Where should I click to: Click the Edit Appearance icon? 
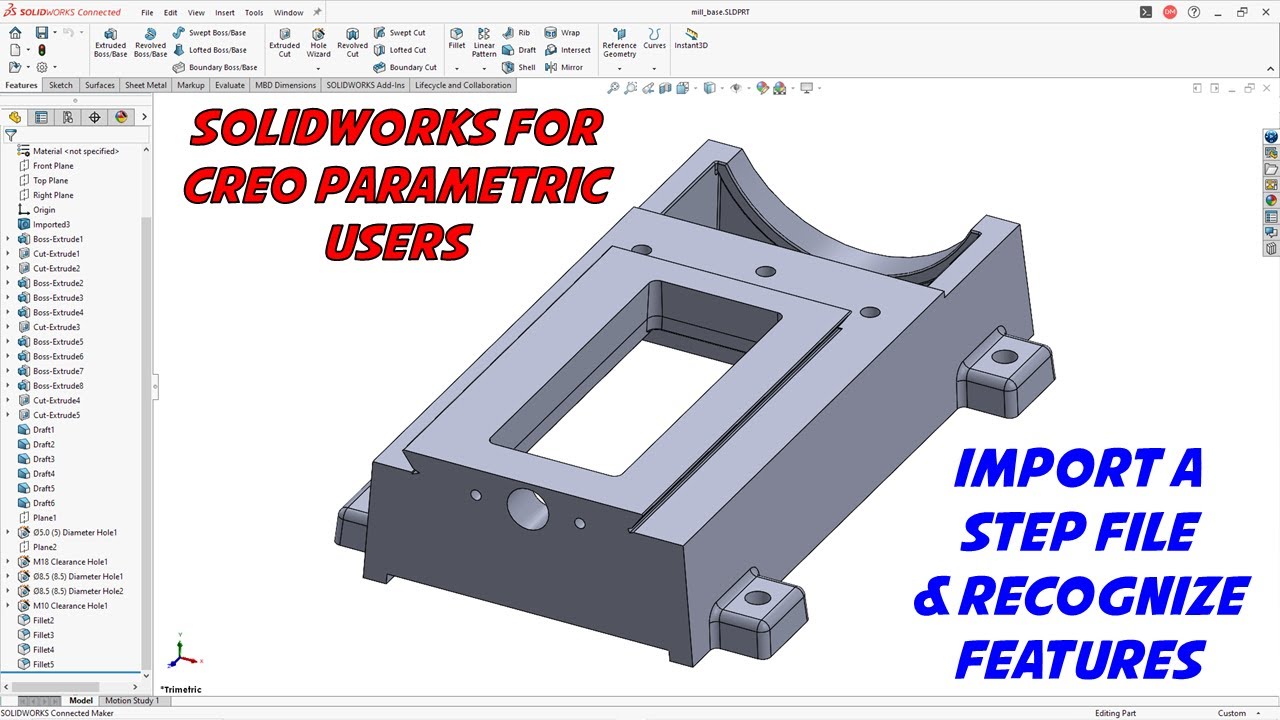[x=762, y=88]
